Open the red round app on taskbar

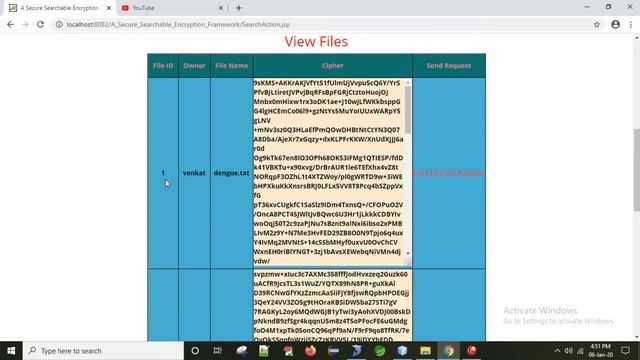pos(472,351)
